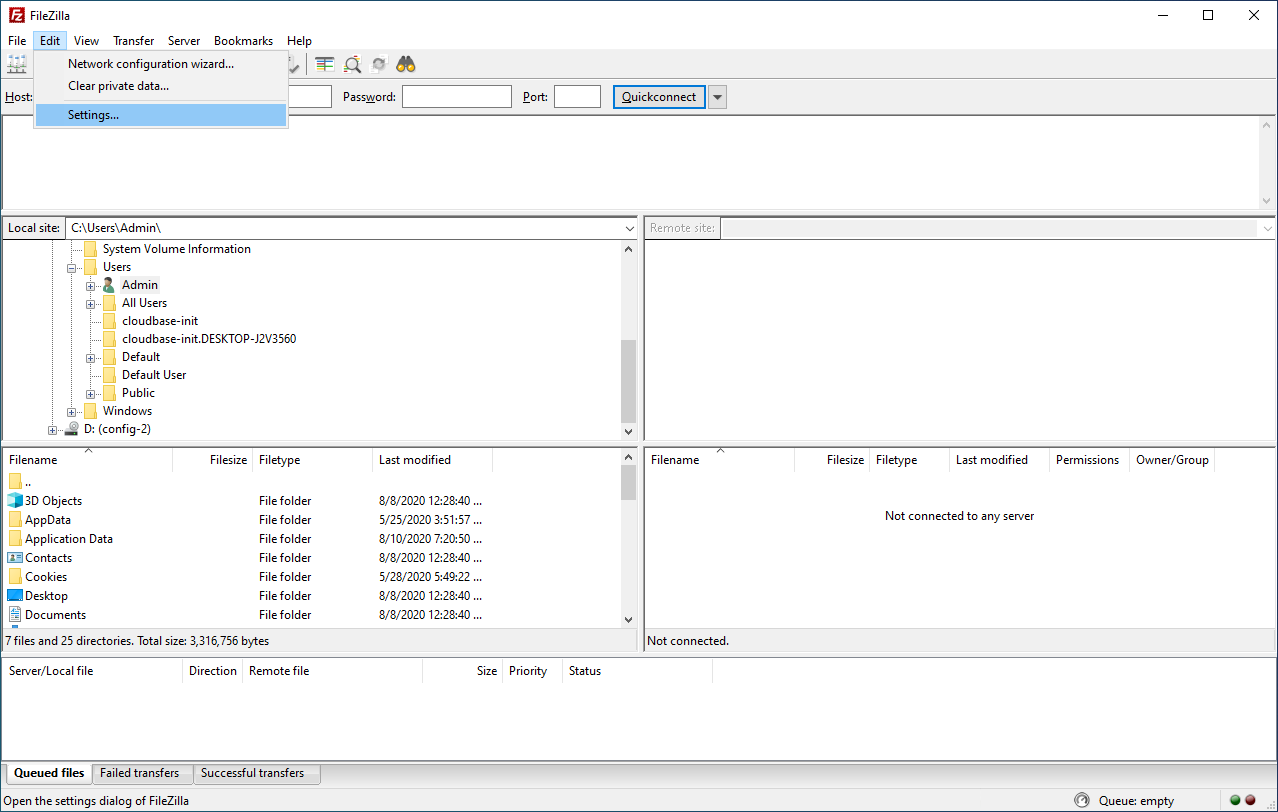Choose Clear private data... menu entry
This screenshot has width=1278, height=812.
(160, 86)
